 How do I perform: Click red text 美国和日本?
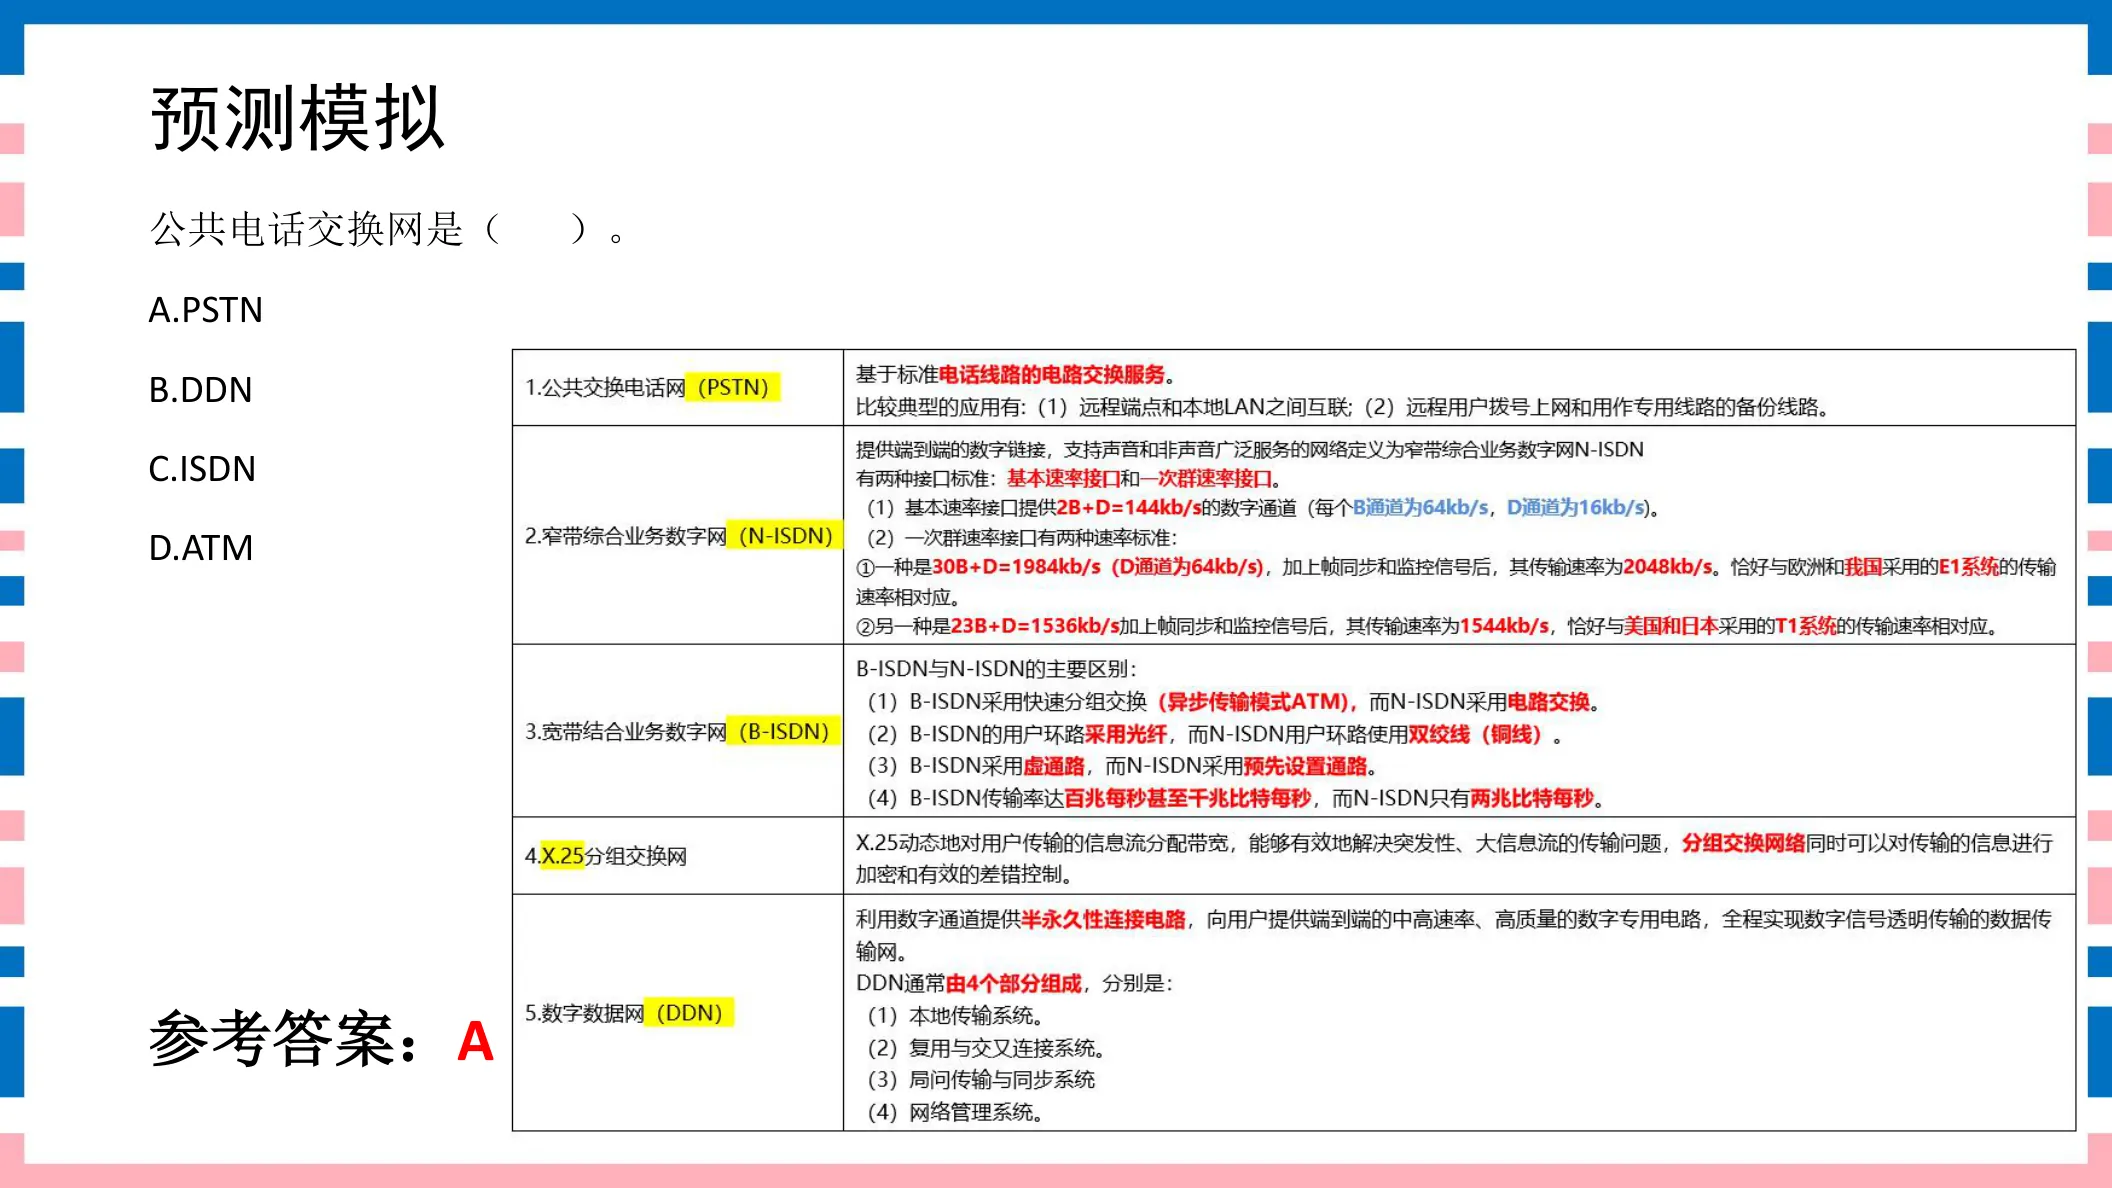click(1671, 626)
